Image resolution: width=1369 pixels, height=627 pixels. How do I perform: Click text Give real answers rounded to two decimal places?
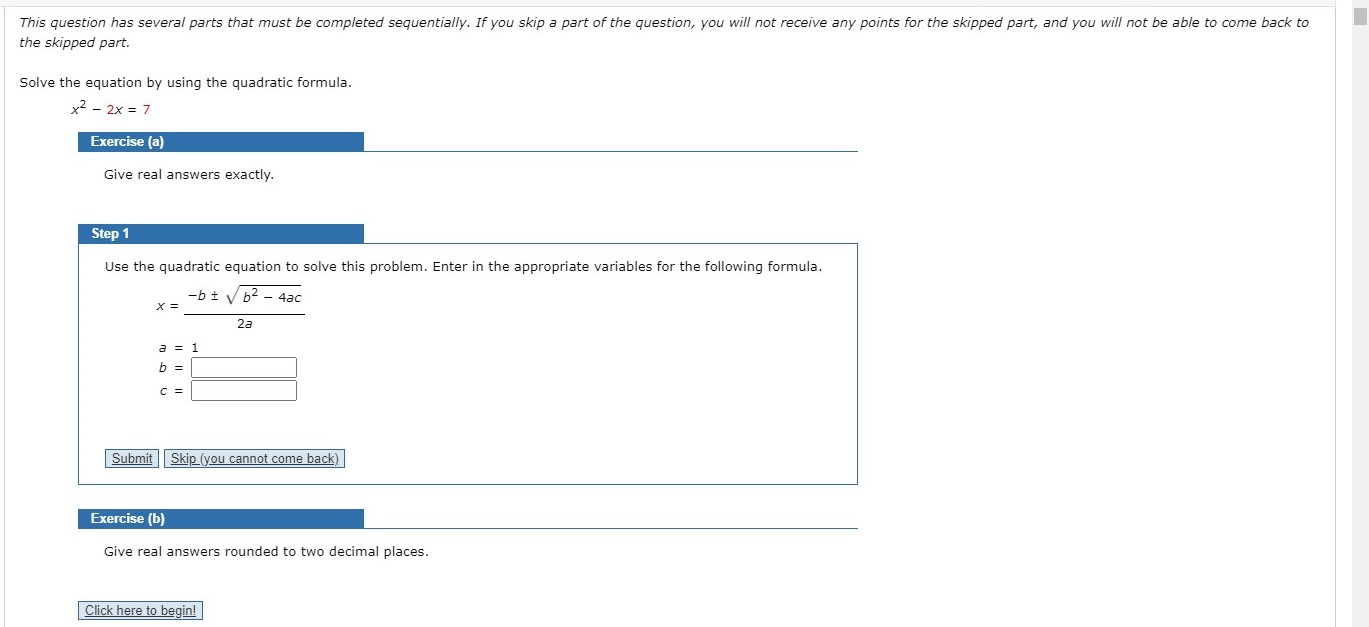pos(265,551)
